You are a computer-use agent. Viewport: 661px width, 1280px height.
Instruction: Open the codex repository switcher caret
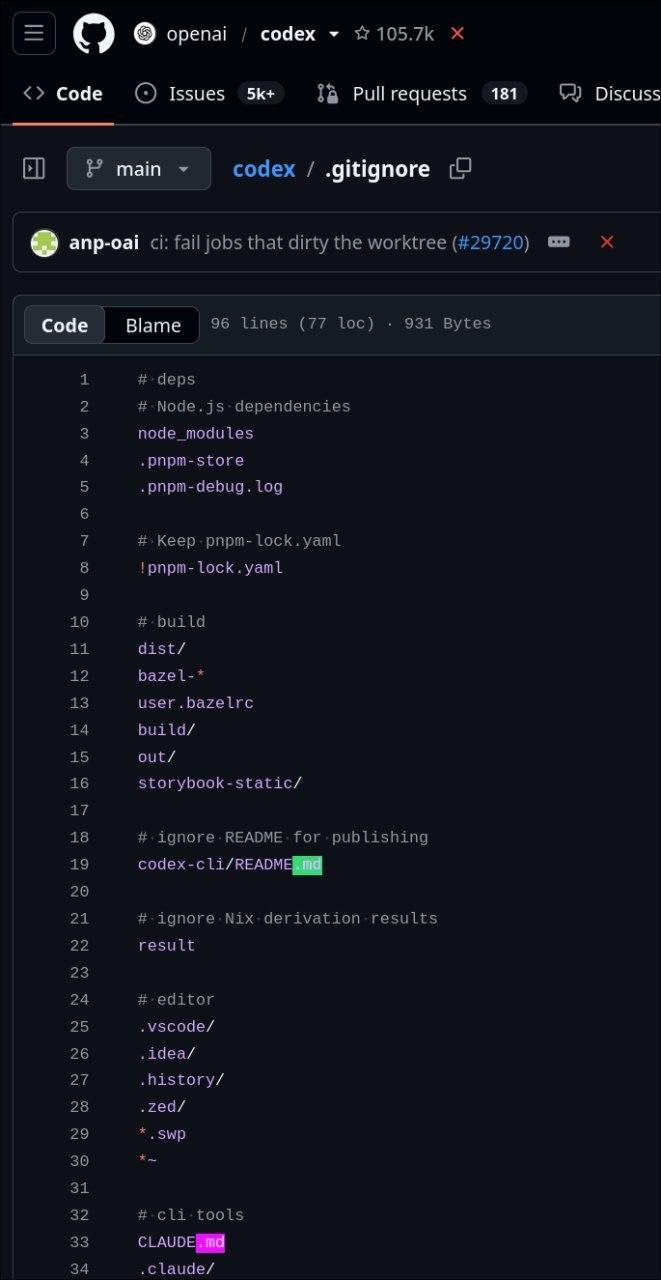(x=334, y=34)
